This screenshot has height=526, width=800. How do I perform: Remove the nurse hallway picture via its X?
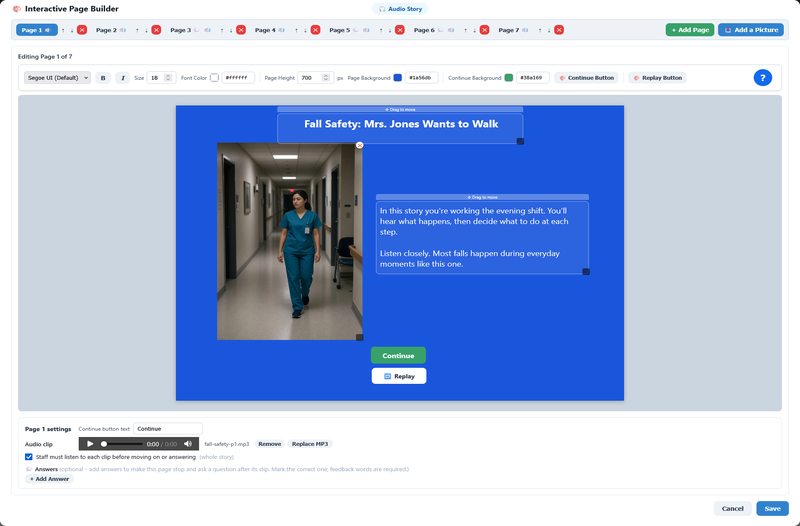(x=360, y=145)
